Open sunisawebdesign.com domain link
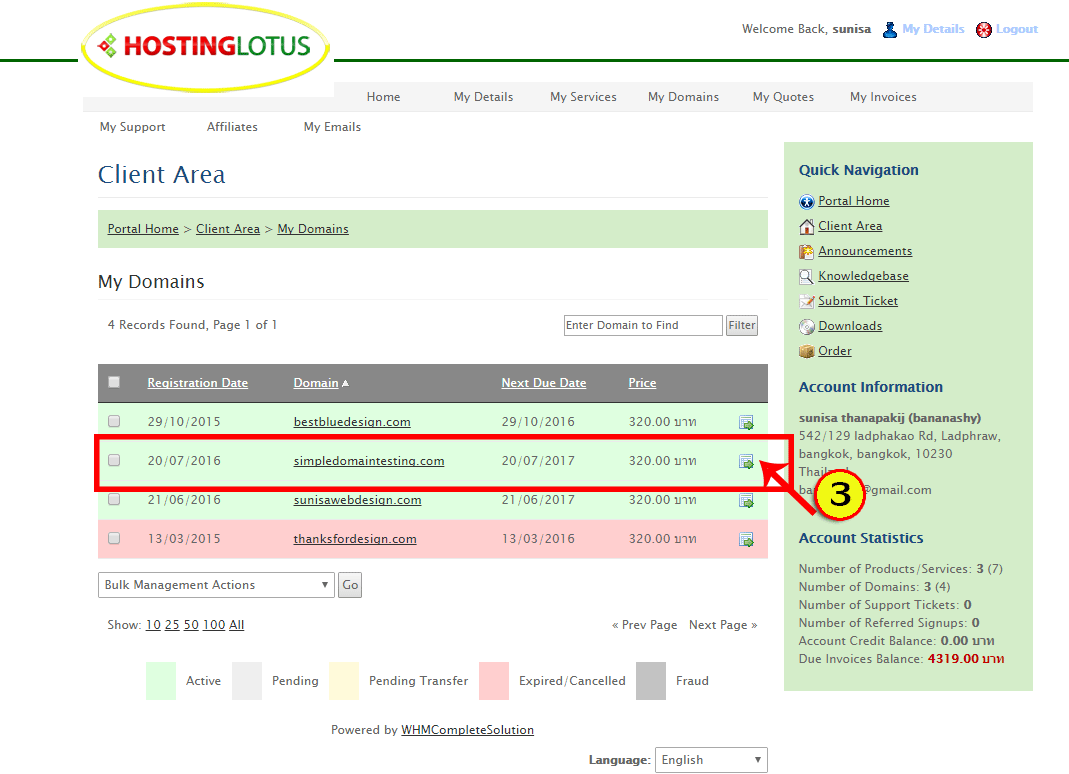 [x=357, y=500]
